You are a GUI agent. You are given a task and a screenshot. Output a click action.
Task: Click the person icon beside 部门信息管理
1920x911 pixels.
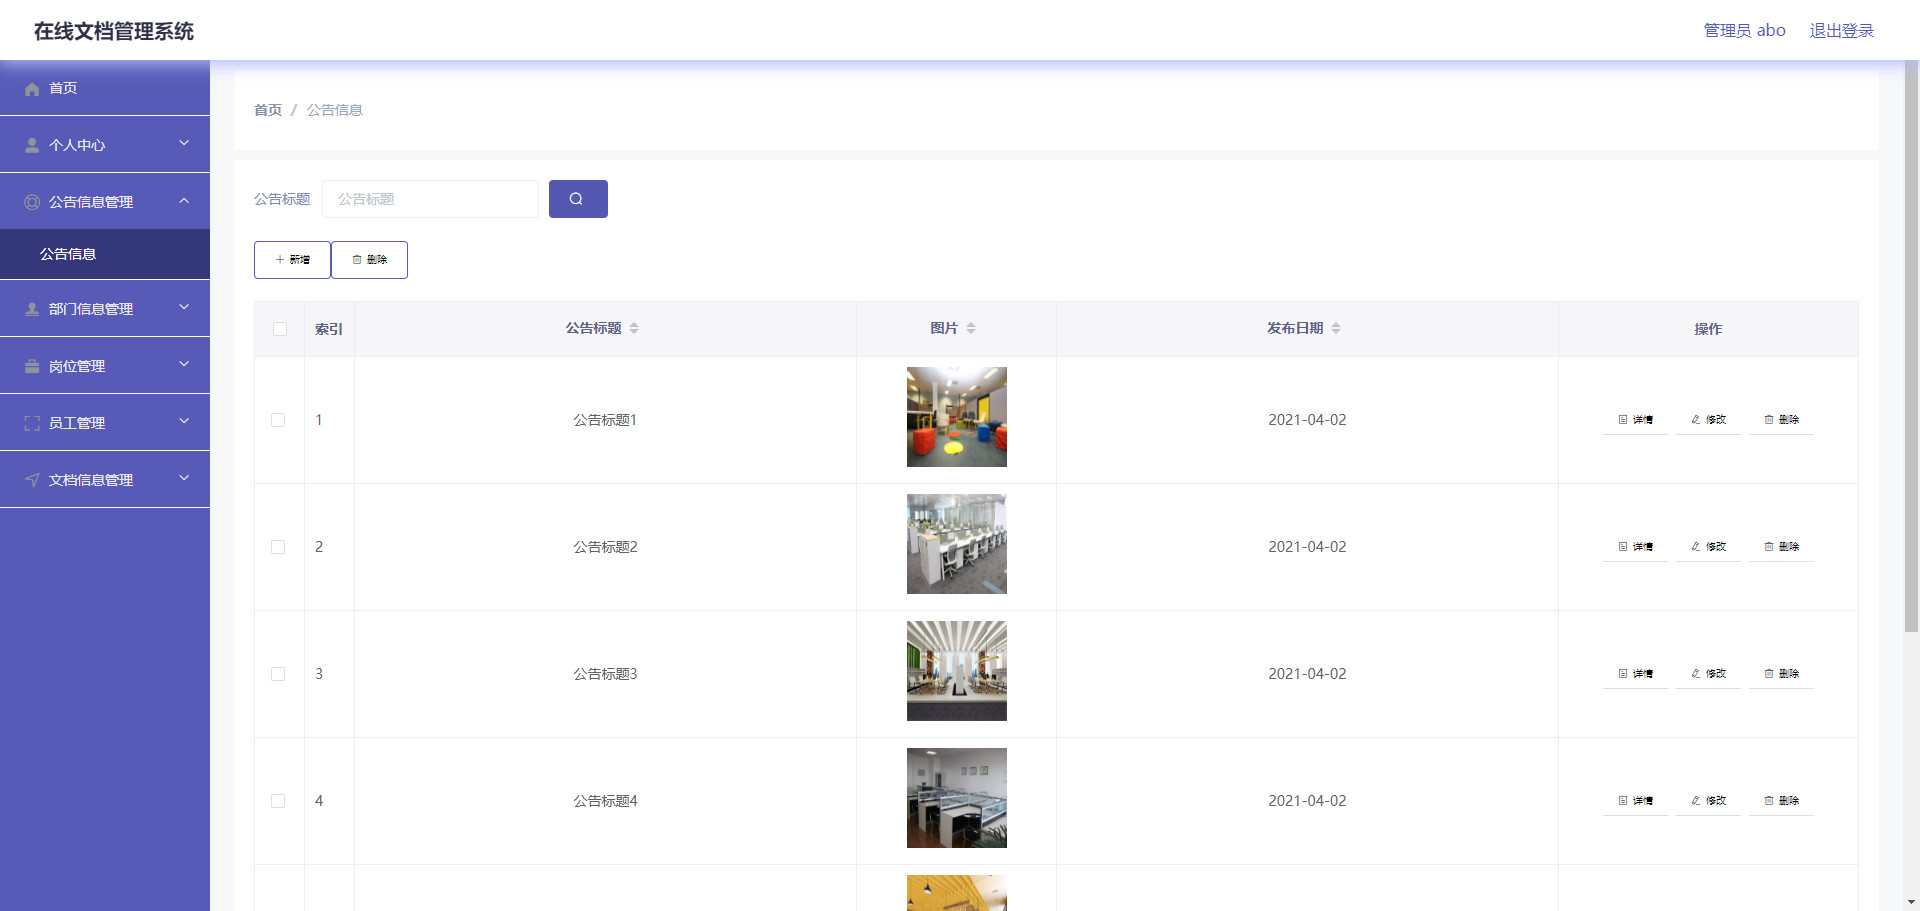(x=32, y=309)
